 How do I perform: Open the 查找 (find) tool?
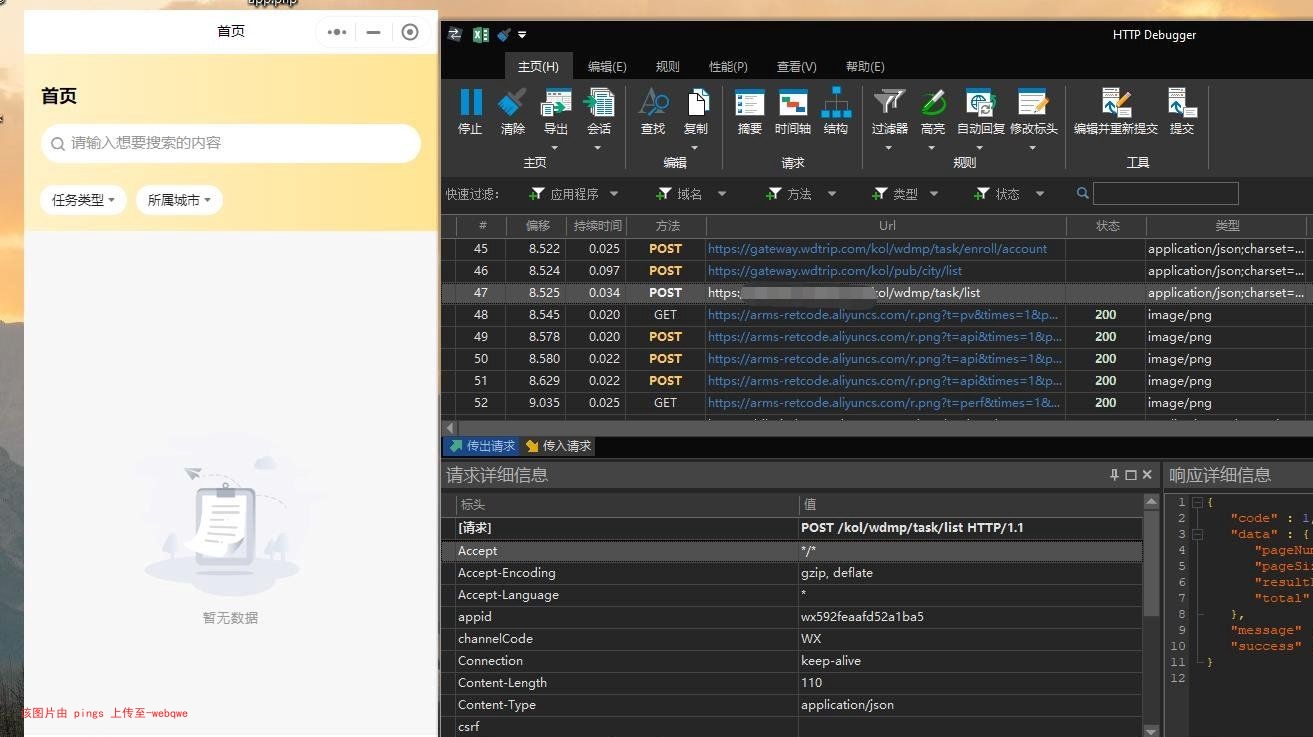(x=653, y=102)
